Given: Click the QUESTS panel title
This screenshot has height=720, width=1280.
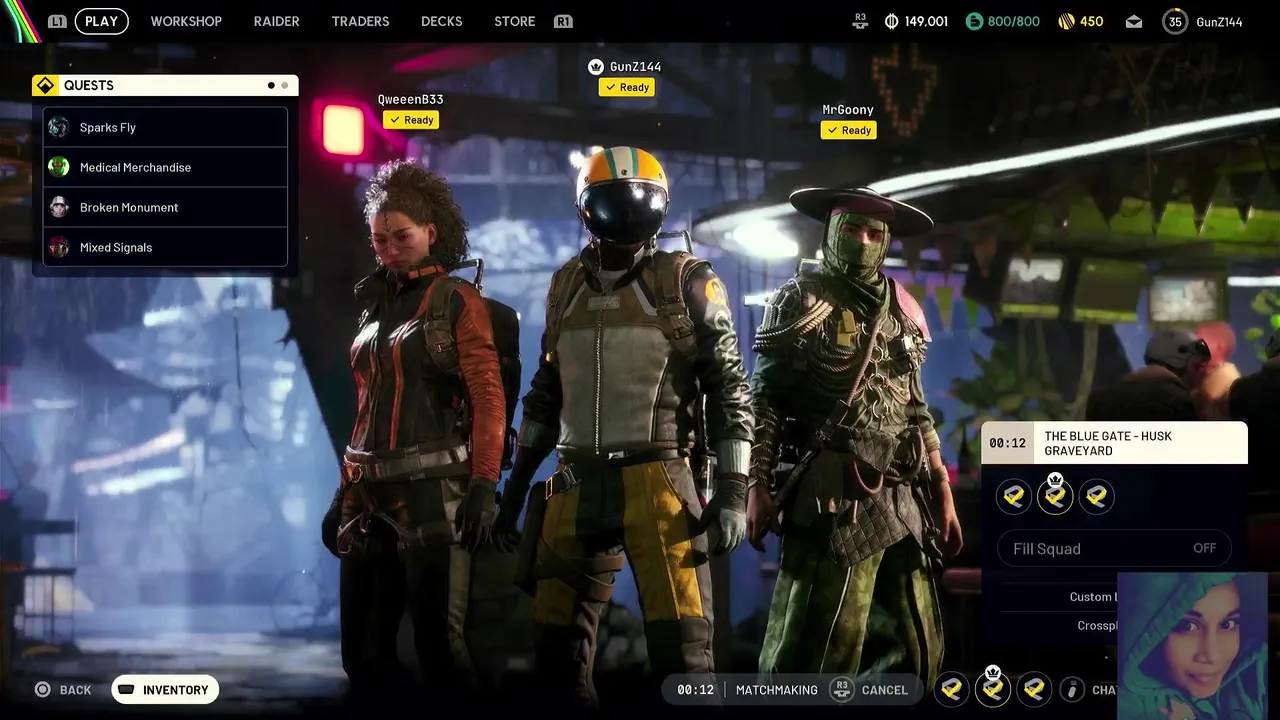Looking at the screenshot, I should 89,86.
